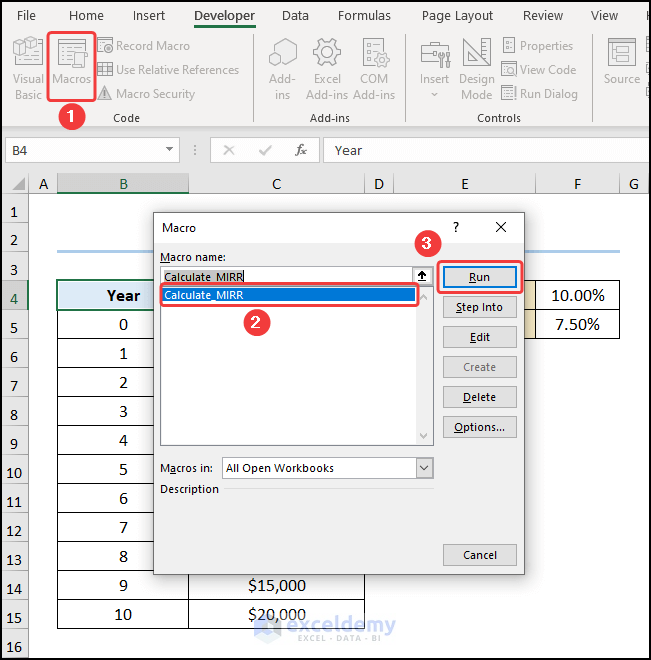651x660 pixels.
Task: Open control Properties
Action: 538,45
